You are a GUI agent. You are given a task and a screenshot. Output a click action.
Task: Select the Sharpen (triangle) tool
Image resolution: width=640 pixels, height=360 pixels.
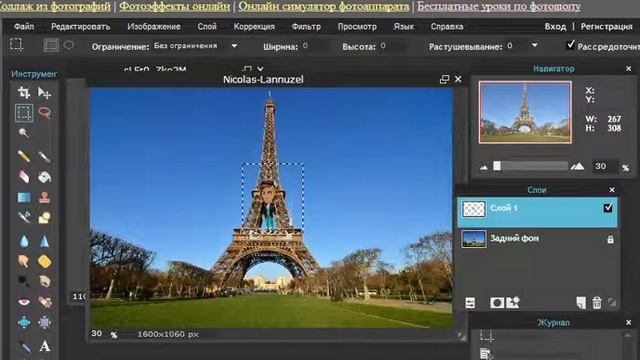tap(44, 241)
